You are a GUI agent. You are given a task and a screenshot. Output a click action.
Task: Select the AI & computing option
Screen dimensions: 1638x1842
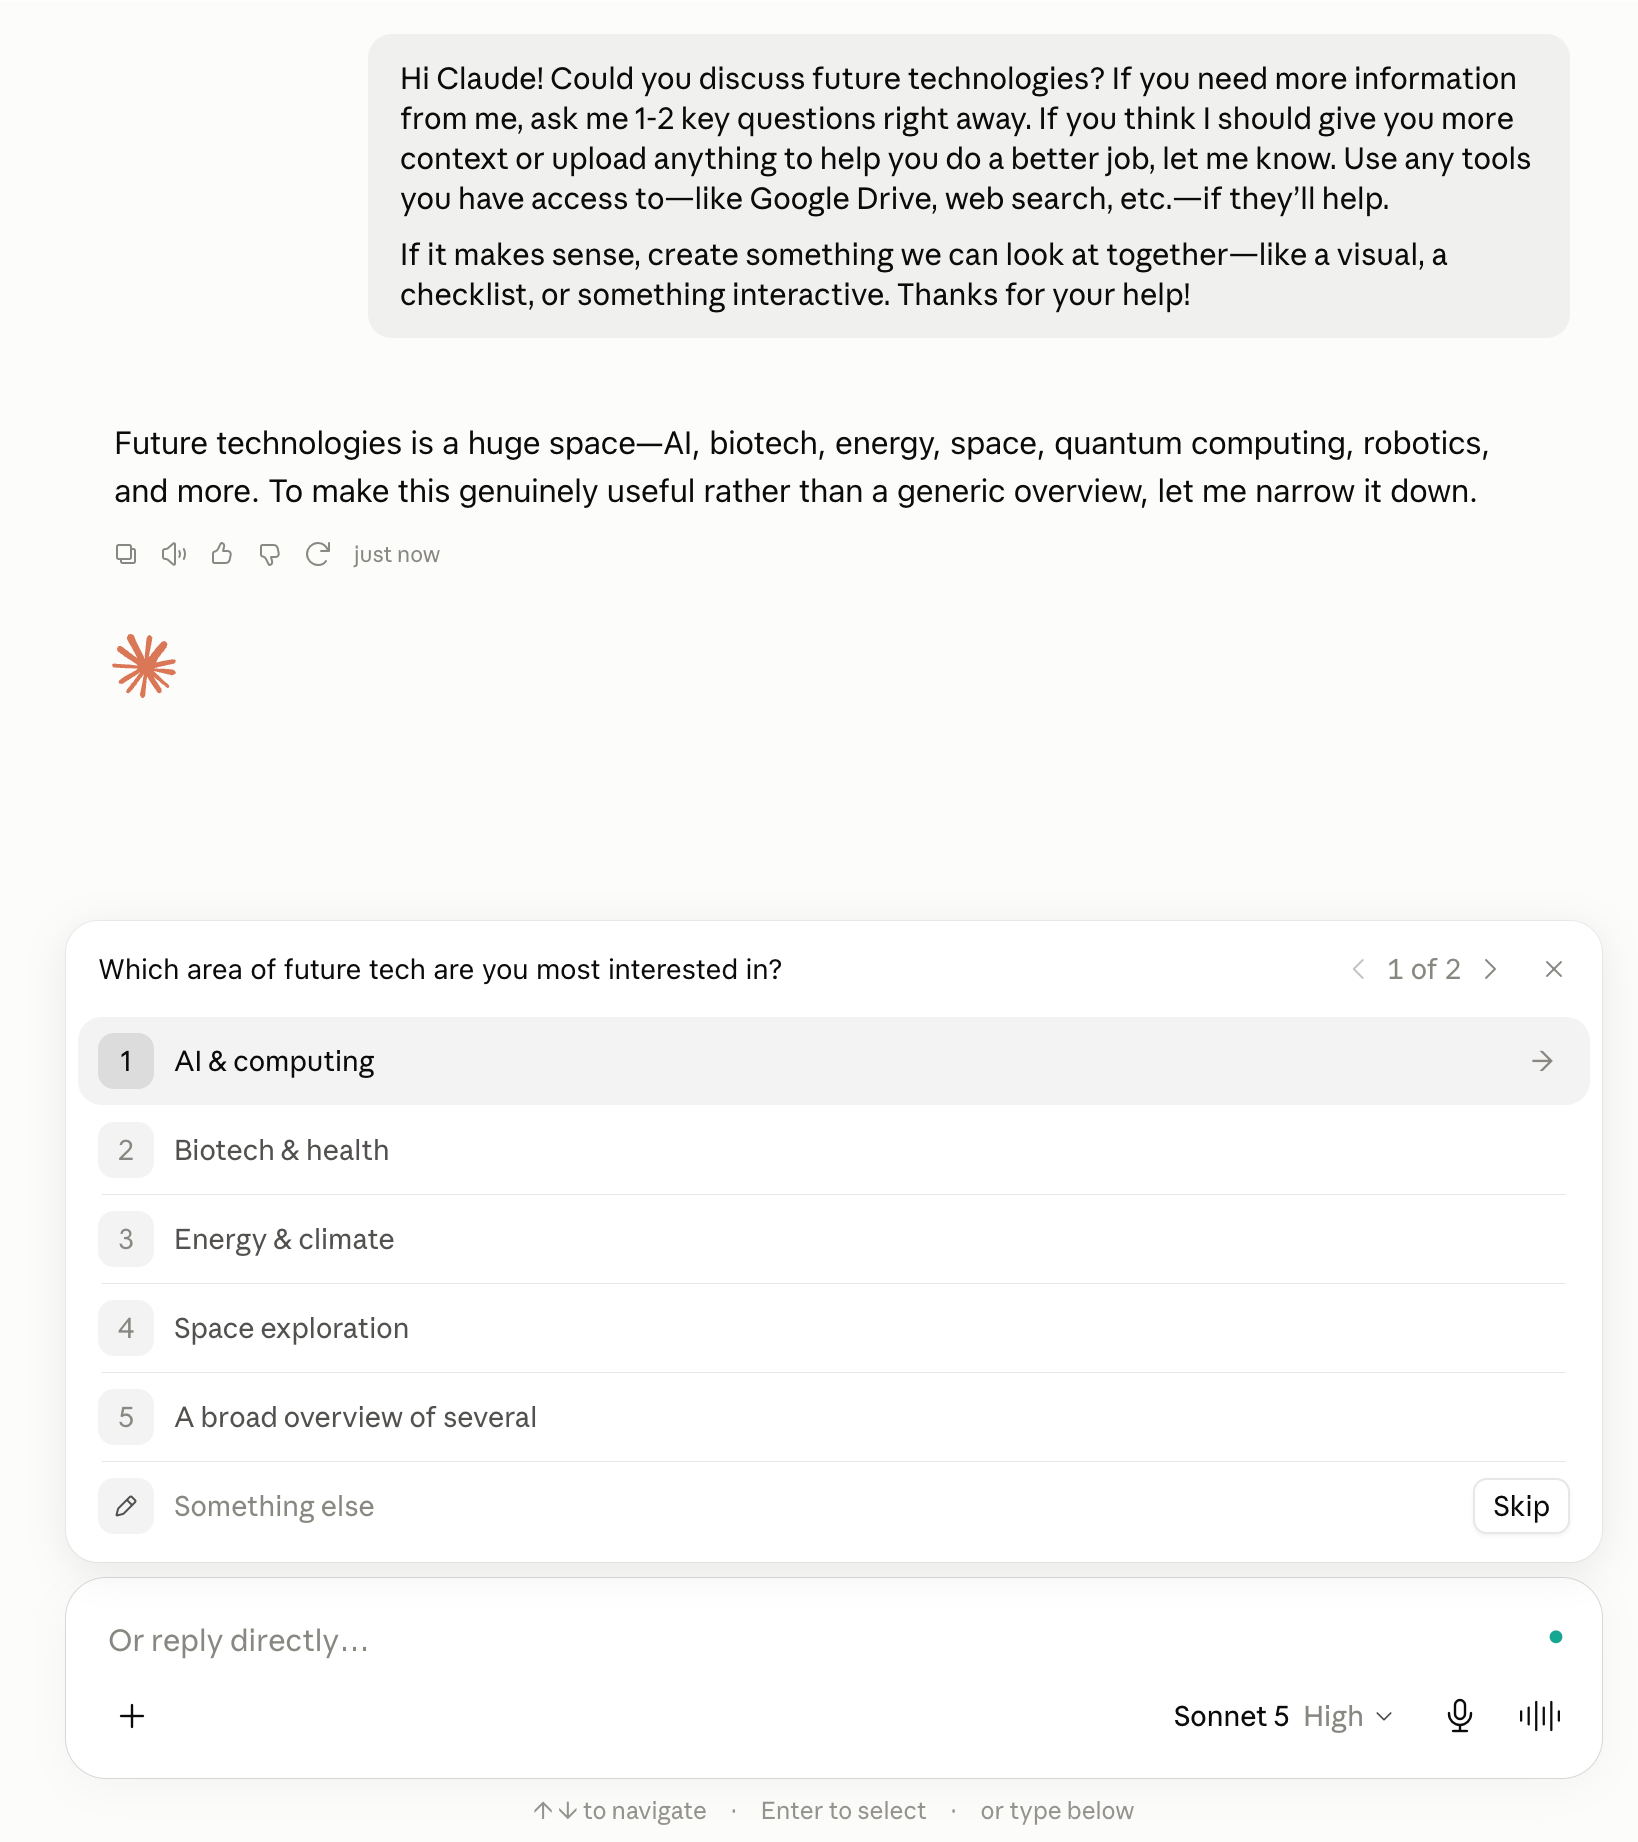834,1061
